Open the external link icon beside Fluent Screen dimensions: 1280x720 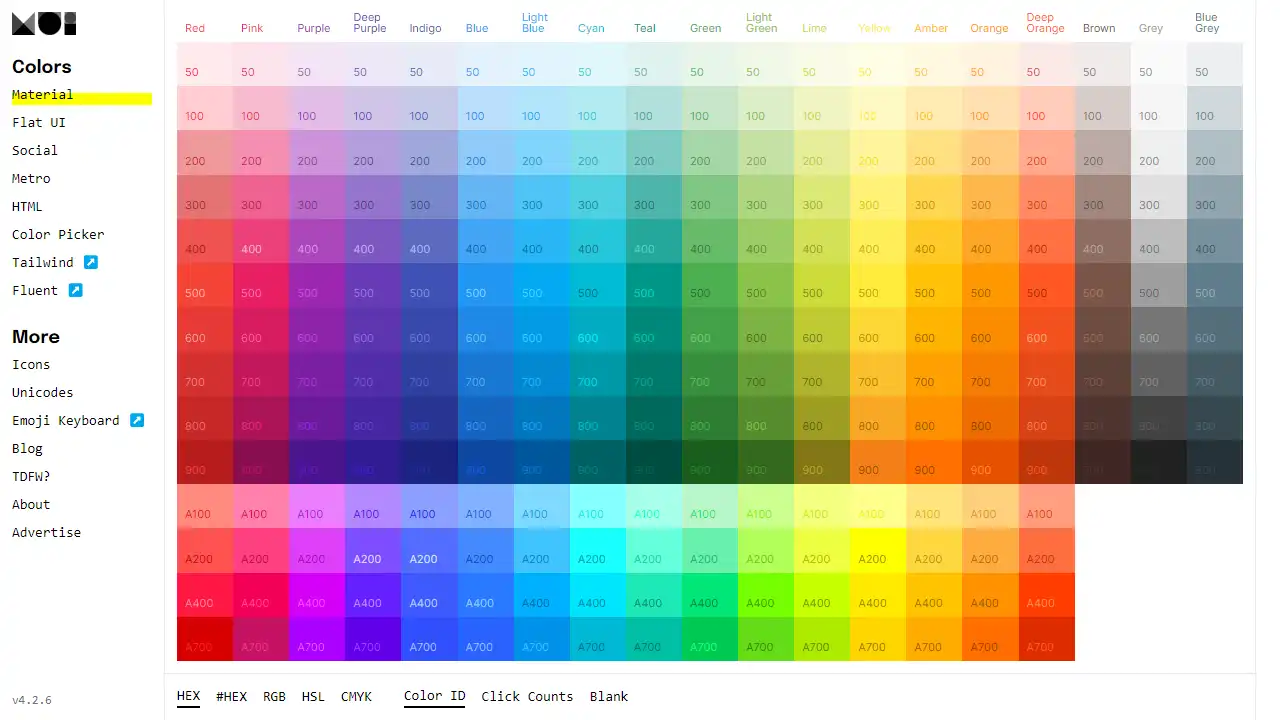pyautogui.click(x=76, y=290)
